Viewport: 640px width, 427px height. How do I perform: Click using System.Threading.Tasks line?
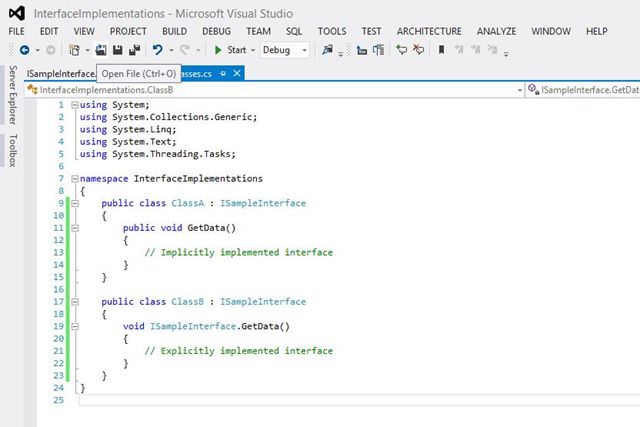tap(158, 154)
